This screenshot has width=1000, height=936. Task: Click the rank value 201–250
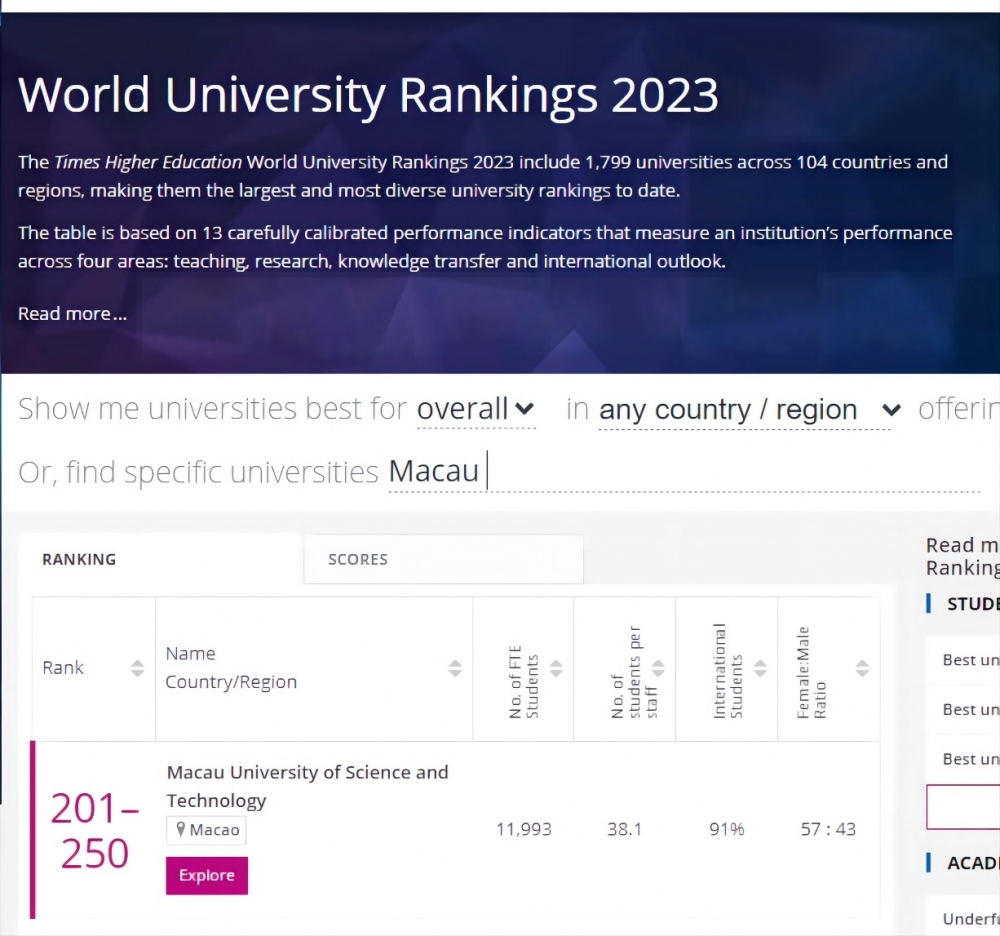tap(94, 831)
